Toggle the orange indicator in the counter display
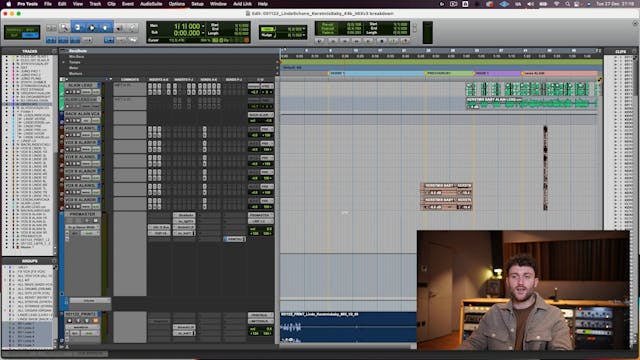This screenshot has height=360, width=640. point(246,40)
